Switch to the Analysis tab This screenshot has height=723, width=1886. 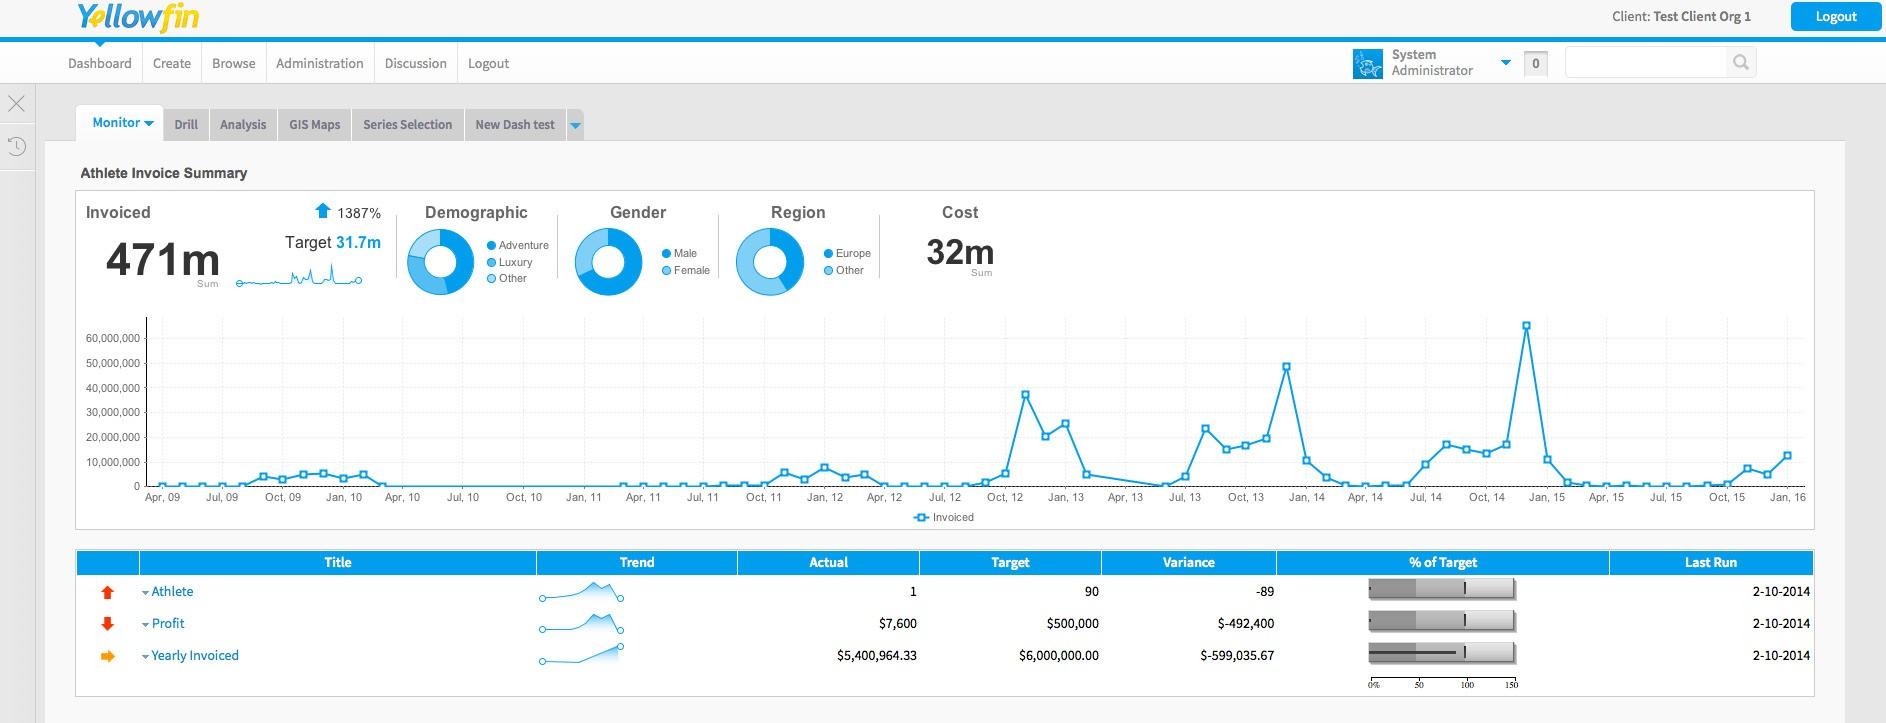coord(243,125)
